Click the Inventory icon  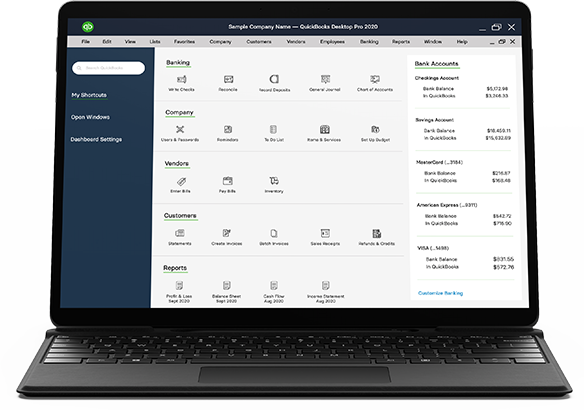click(x=274, y=181)
